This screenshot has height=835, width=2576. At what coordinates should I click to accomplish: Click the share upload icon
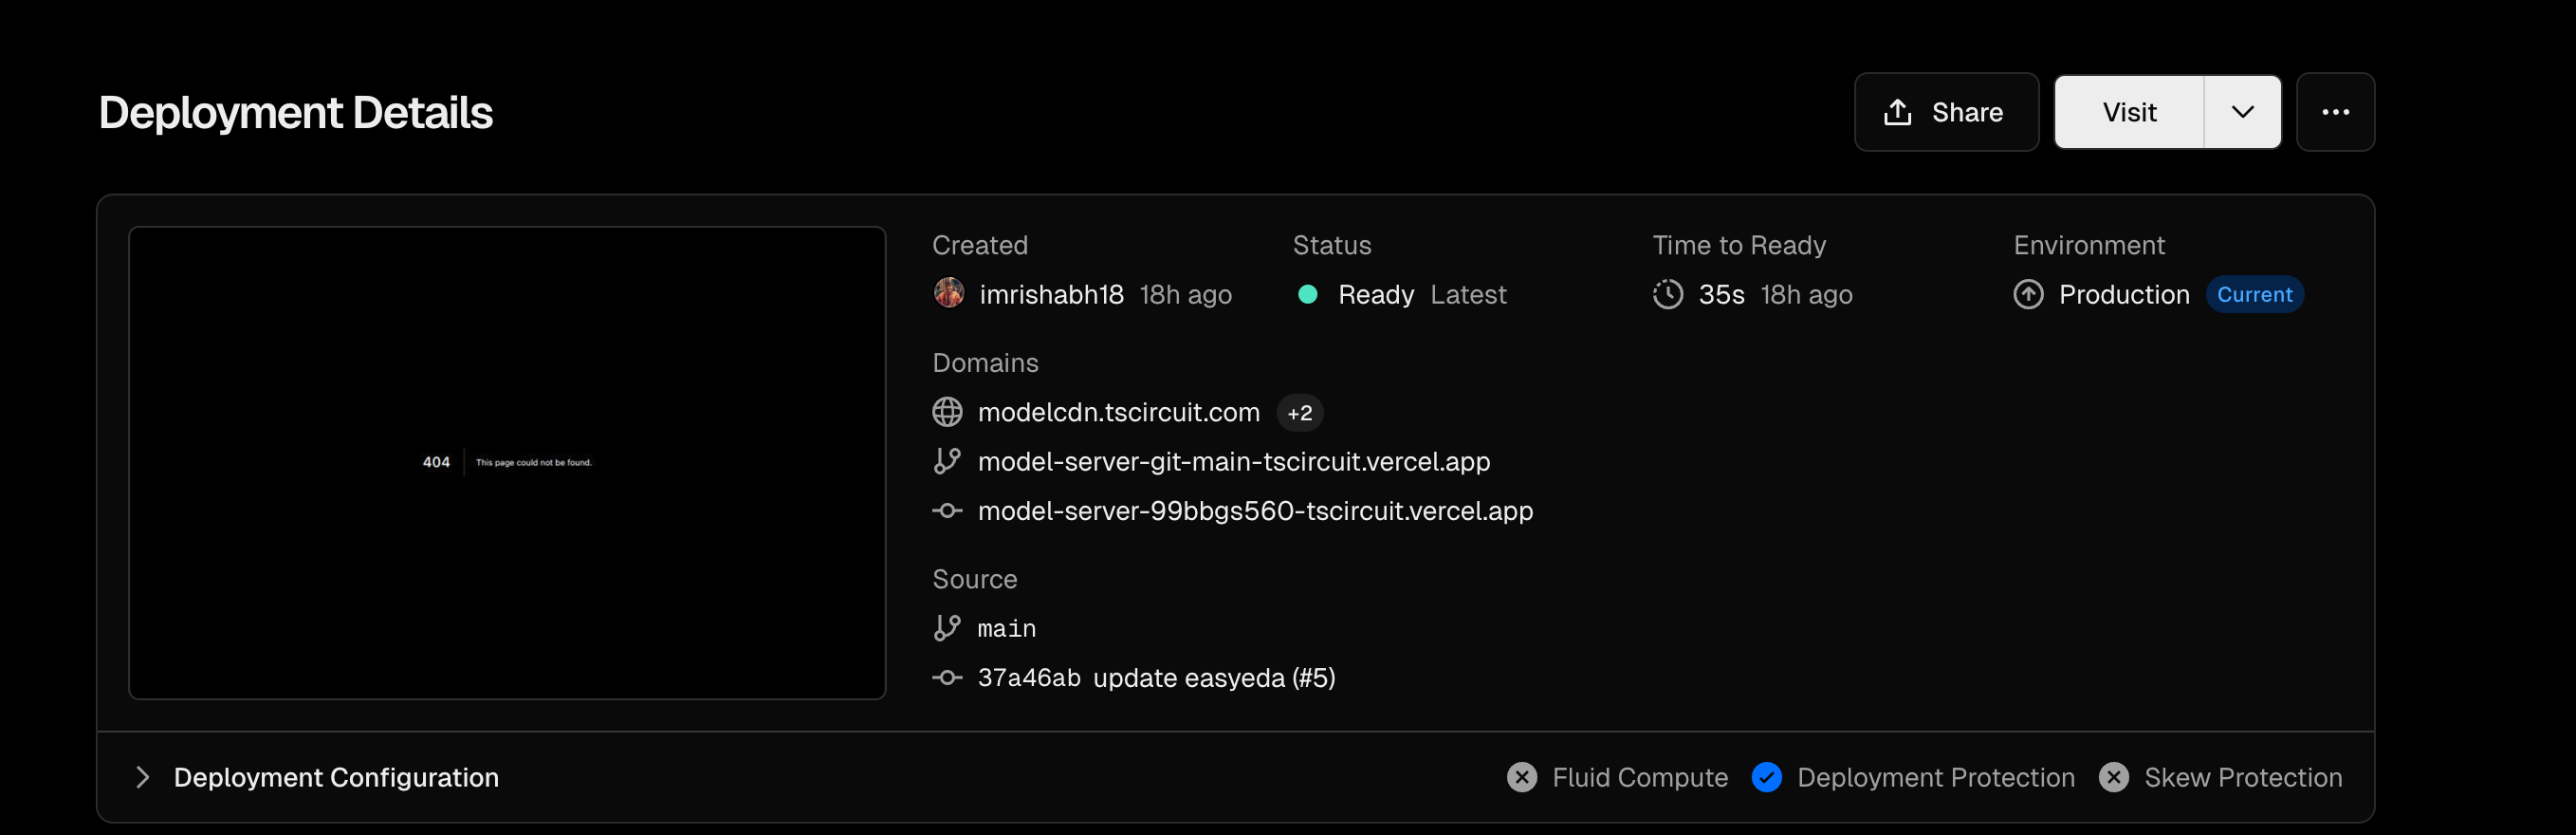coord(1897,112)
